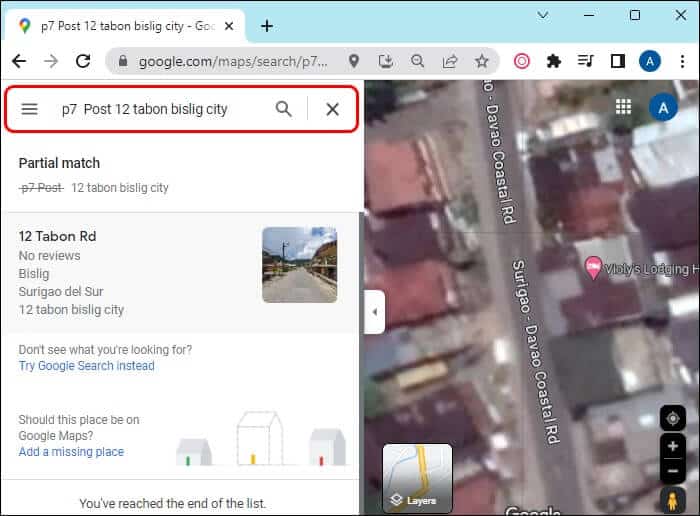Viewport: 700px width, 516px height.
Task: Click 'You've reached the end of the list' text
Action: coord(173,504)
